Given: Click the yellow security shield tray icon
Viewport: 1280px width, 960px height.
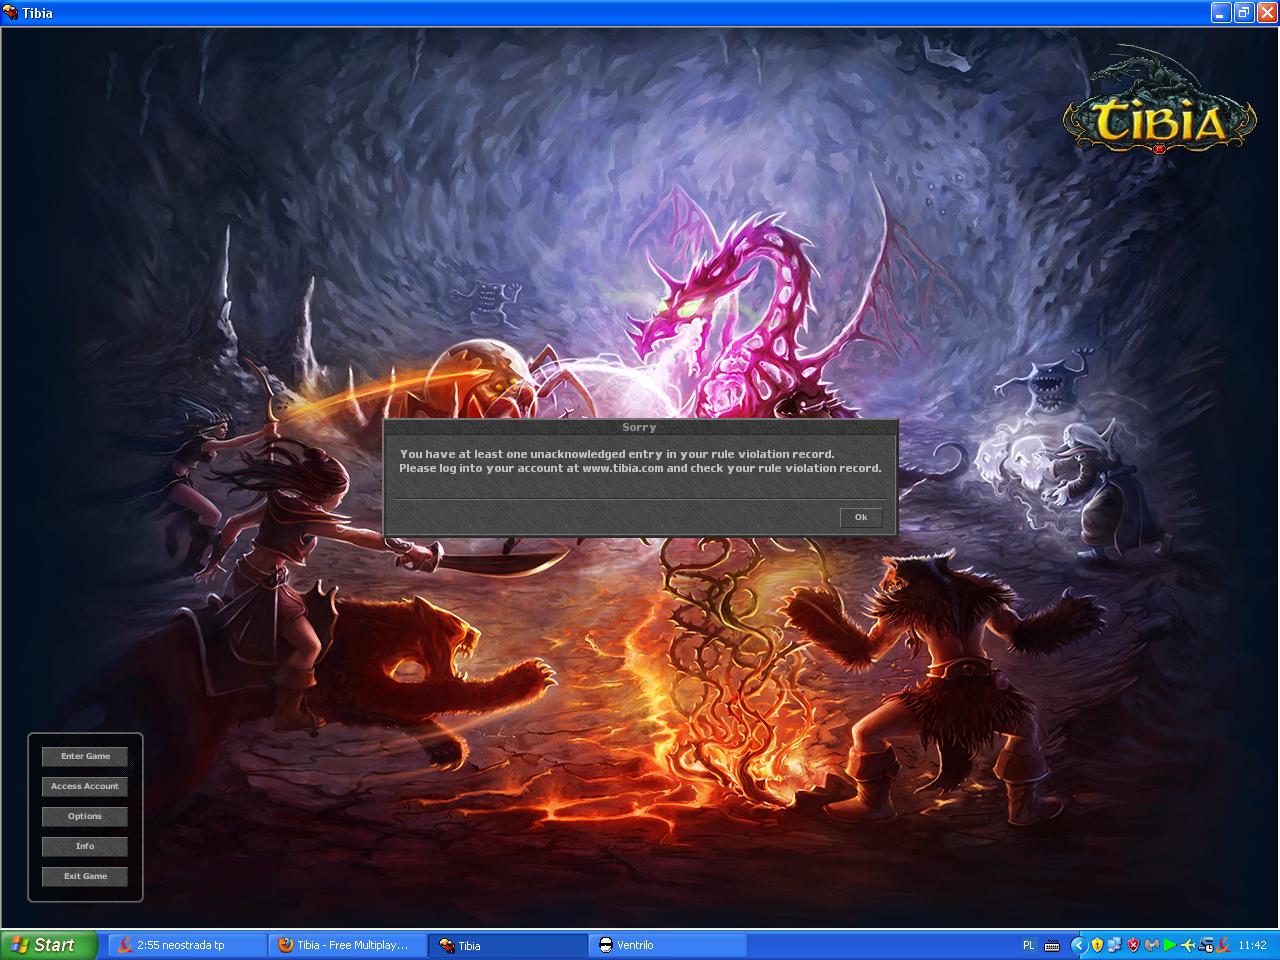Looking at the screenshot, I should pyautogui.click(x=1097, y=945).
